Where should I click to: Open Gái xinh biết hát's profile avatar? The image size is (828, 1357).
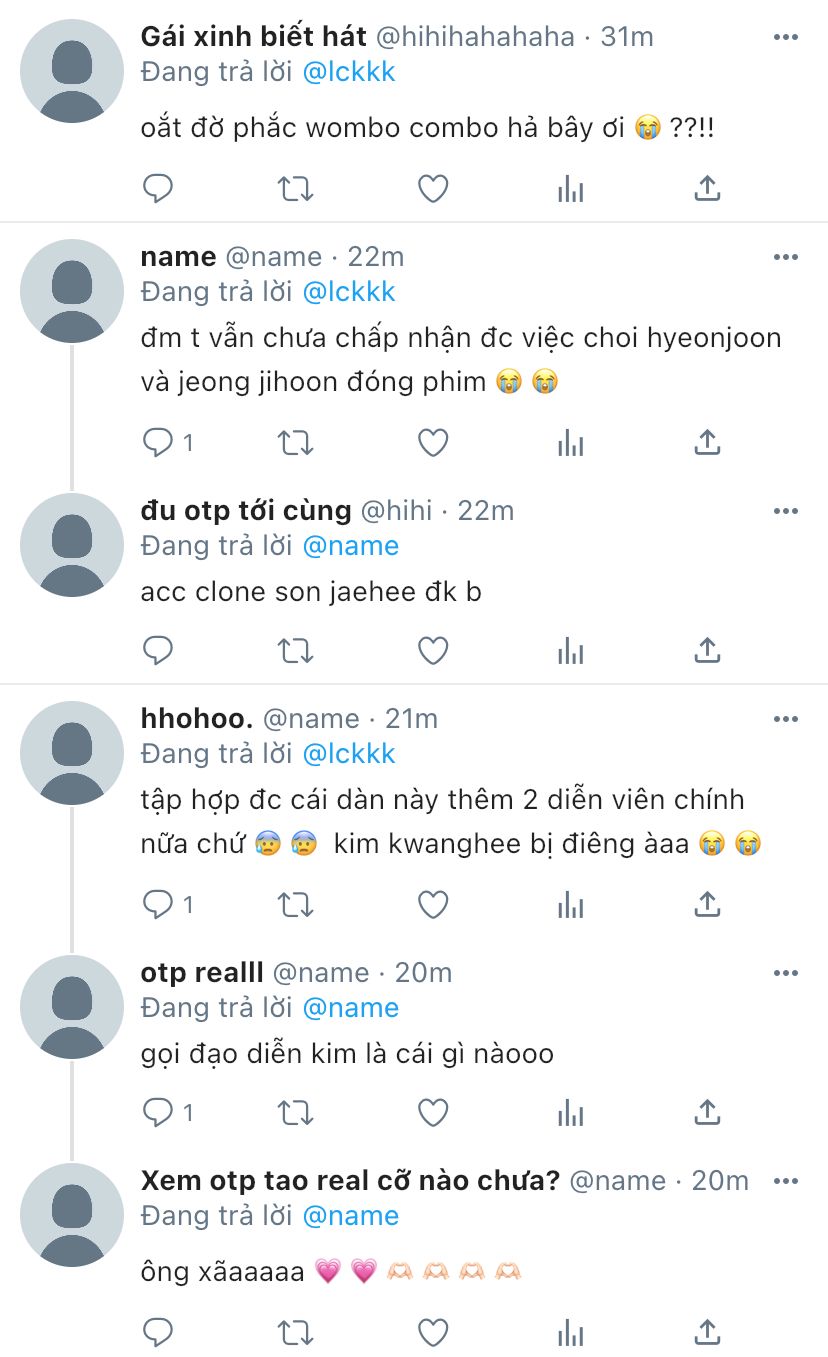pyautogui.click(x=72, y=71)
